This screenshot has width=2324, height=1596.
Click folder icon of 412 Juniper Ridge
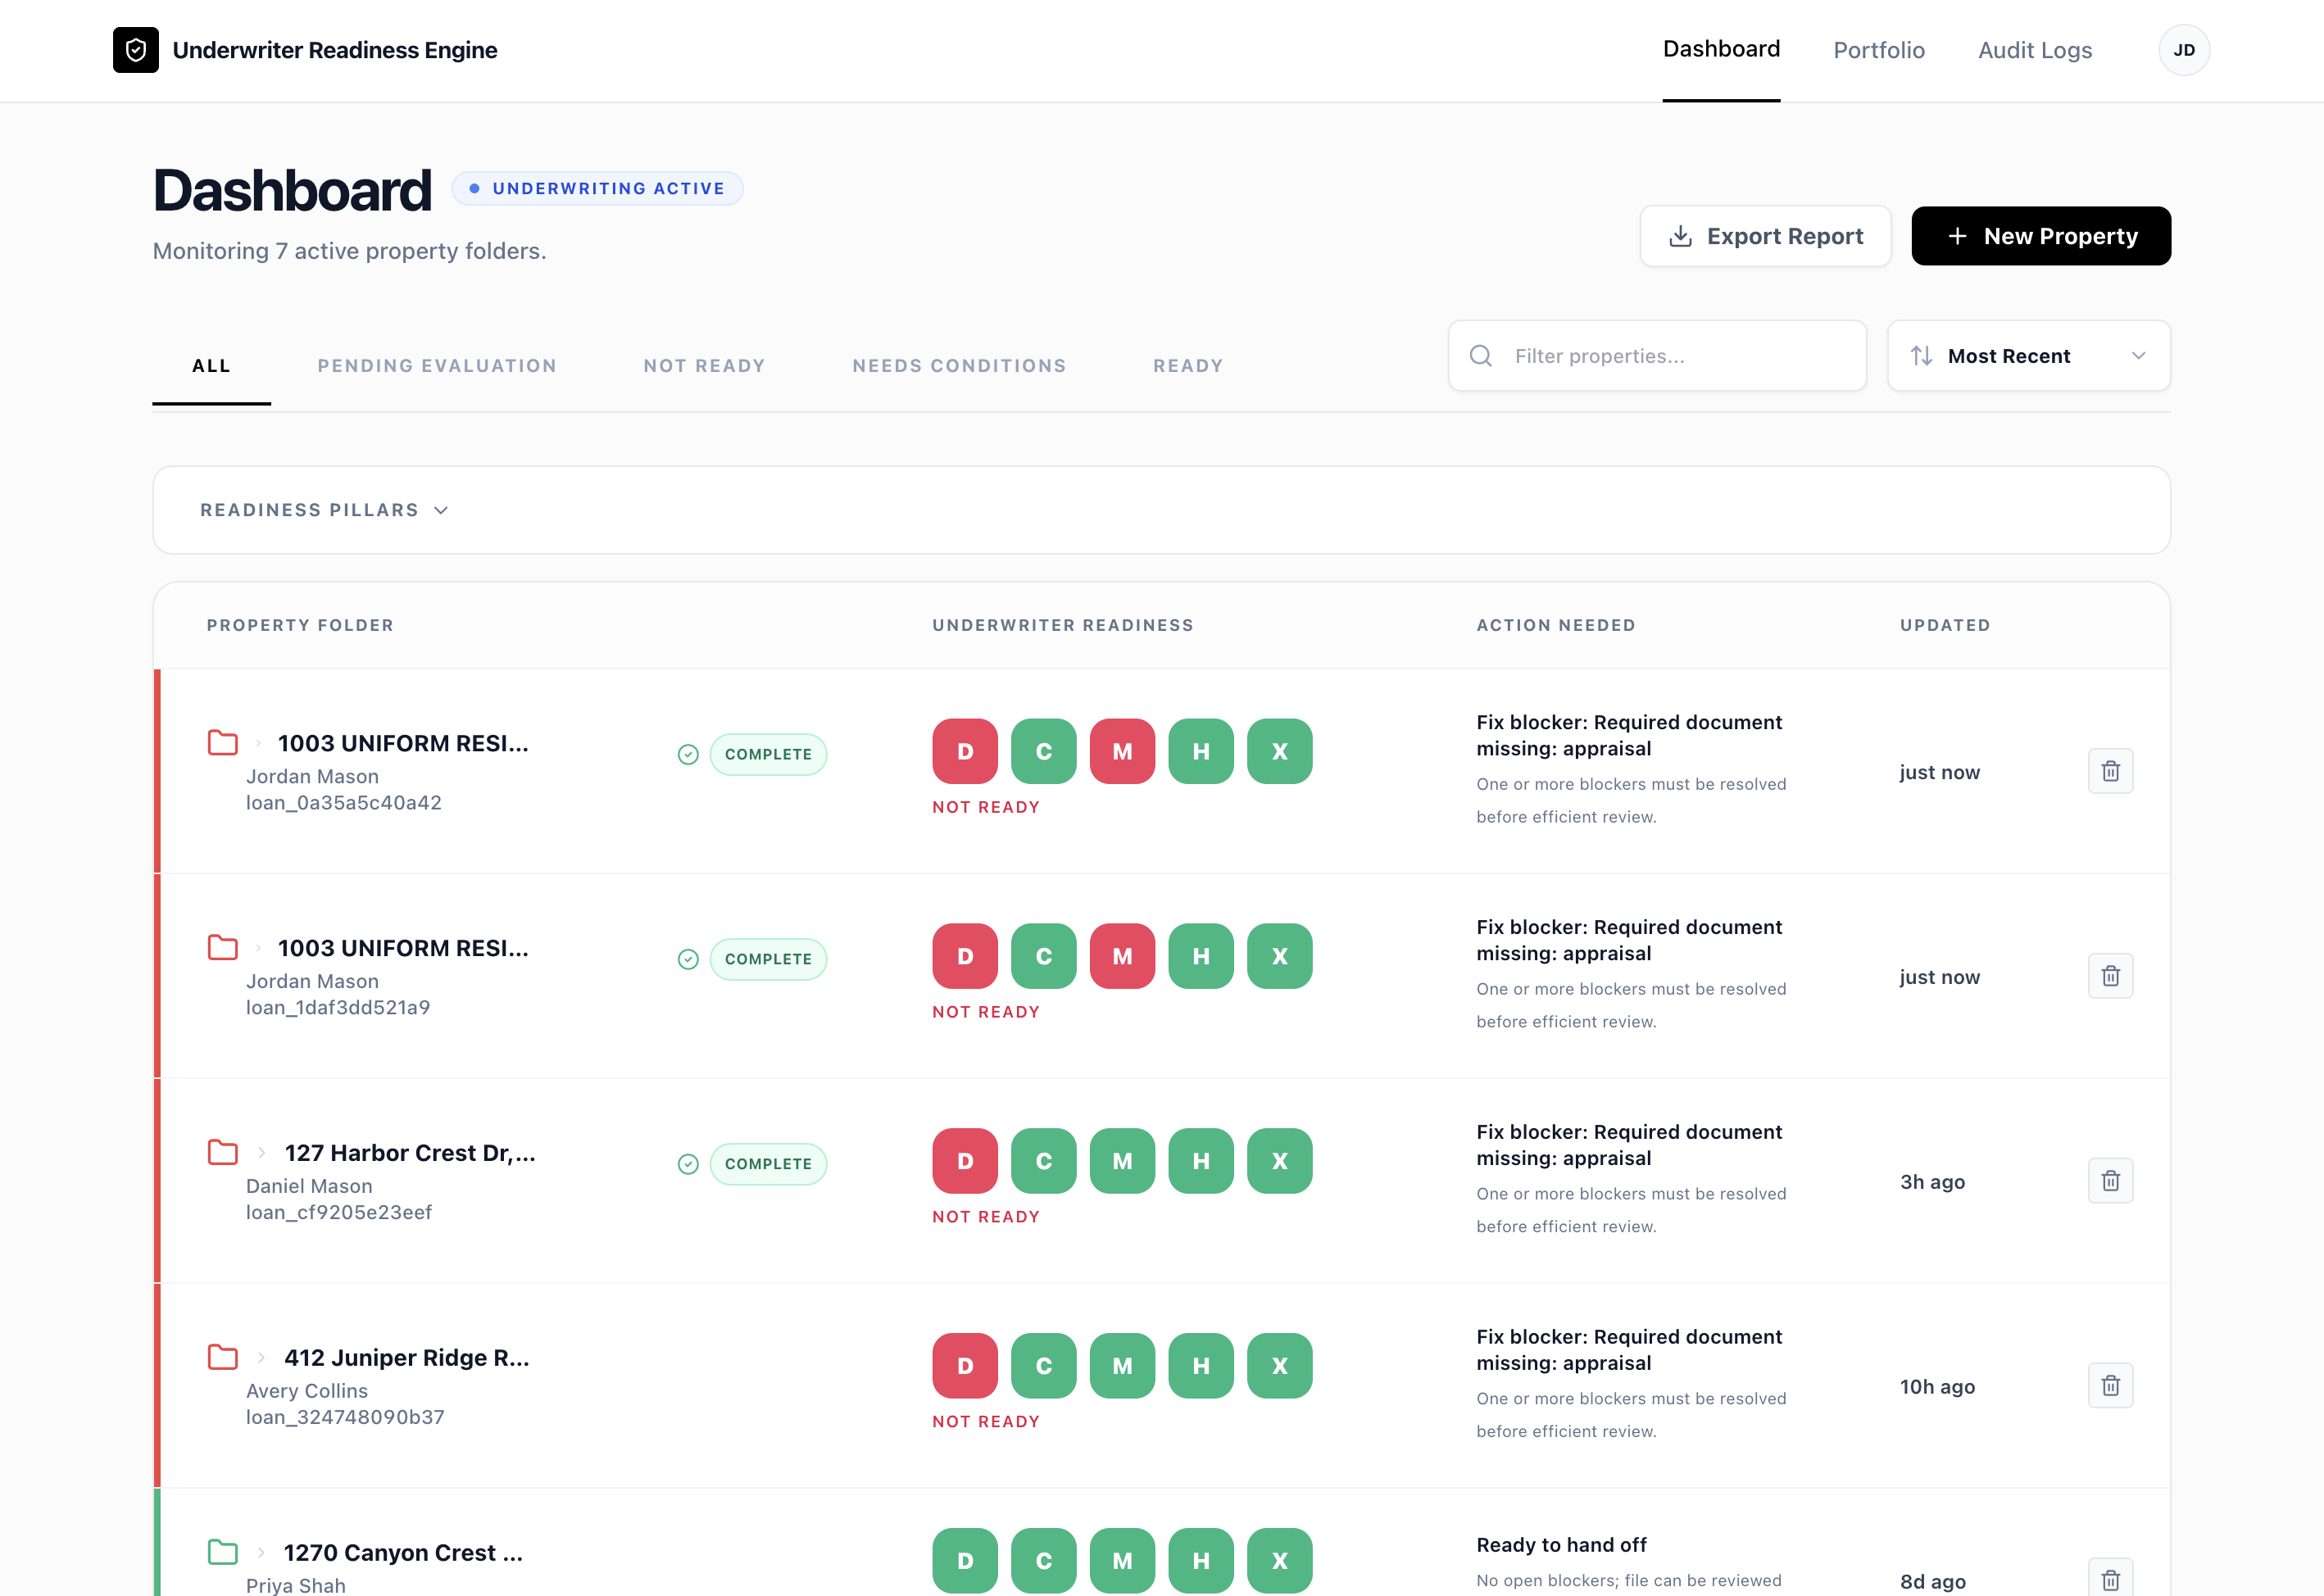[x=222, y=1357]
